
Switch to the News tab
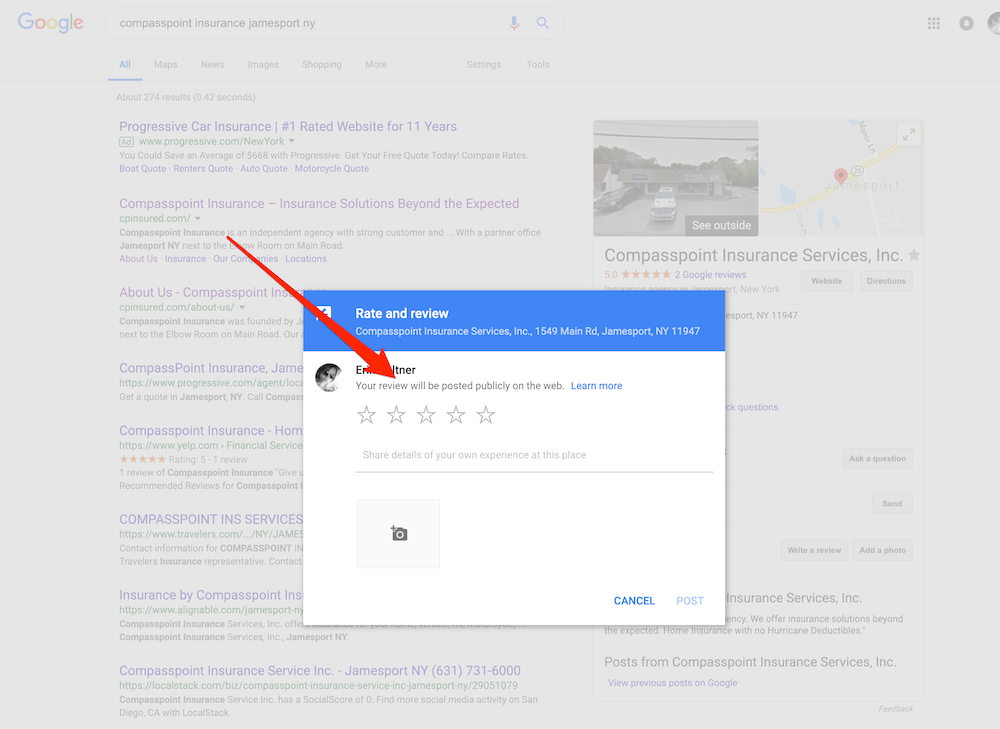coord(212,64)
